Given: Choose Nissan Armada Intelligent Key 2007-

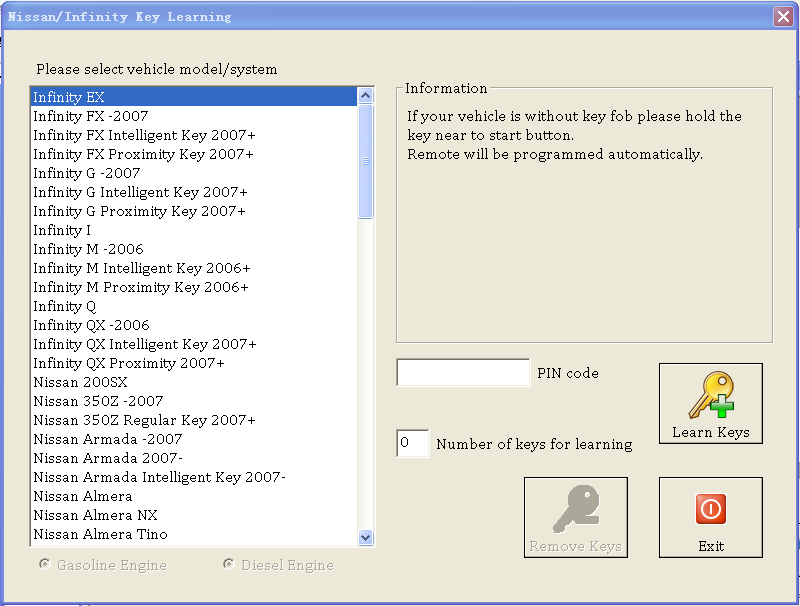Looking at the screenshot, I should pyautogui.click(x=194, y=477).
